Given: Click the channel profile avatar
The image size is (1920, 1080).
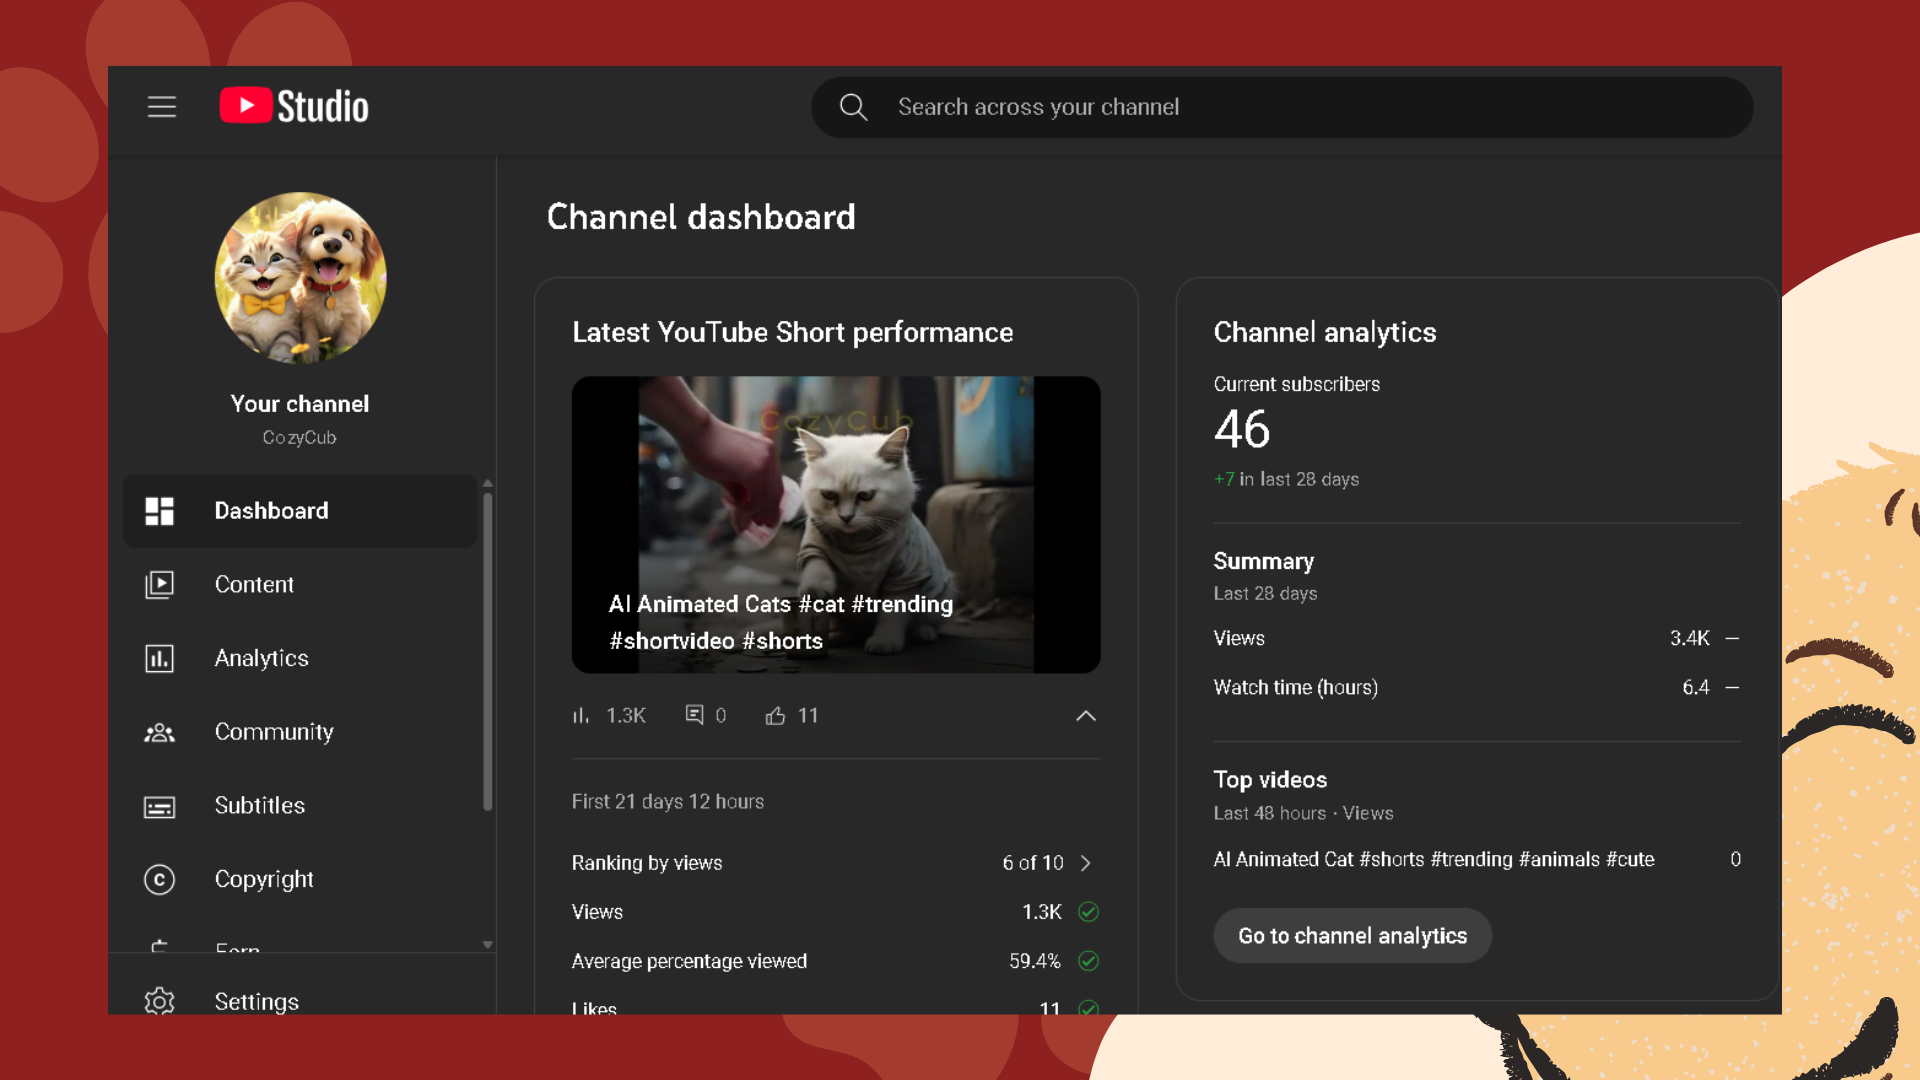Looking at the screenshot, I should point(300,278).
